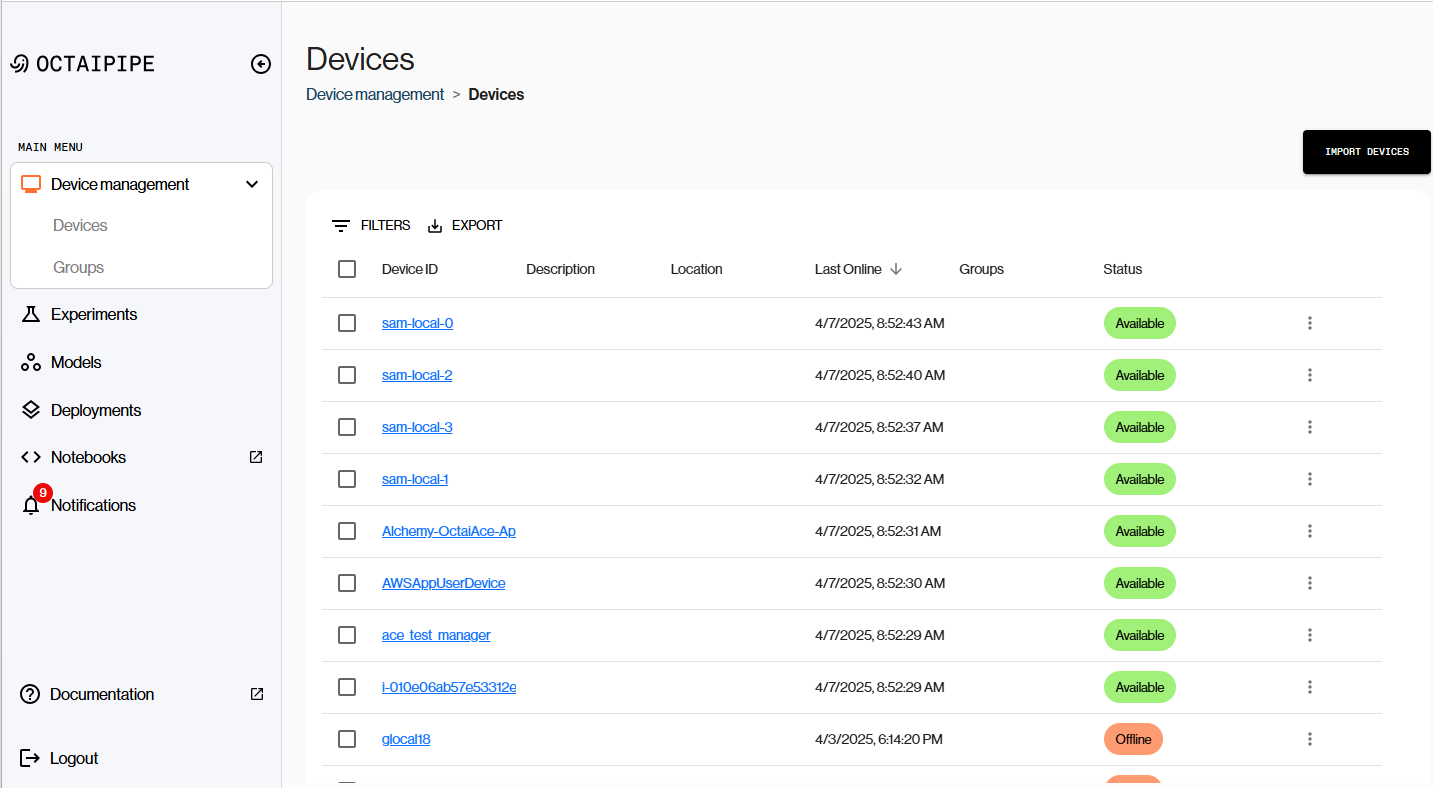
Task: Open the Experiments section in sidebar
Action: pos(93,314)
